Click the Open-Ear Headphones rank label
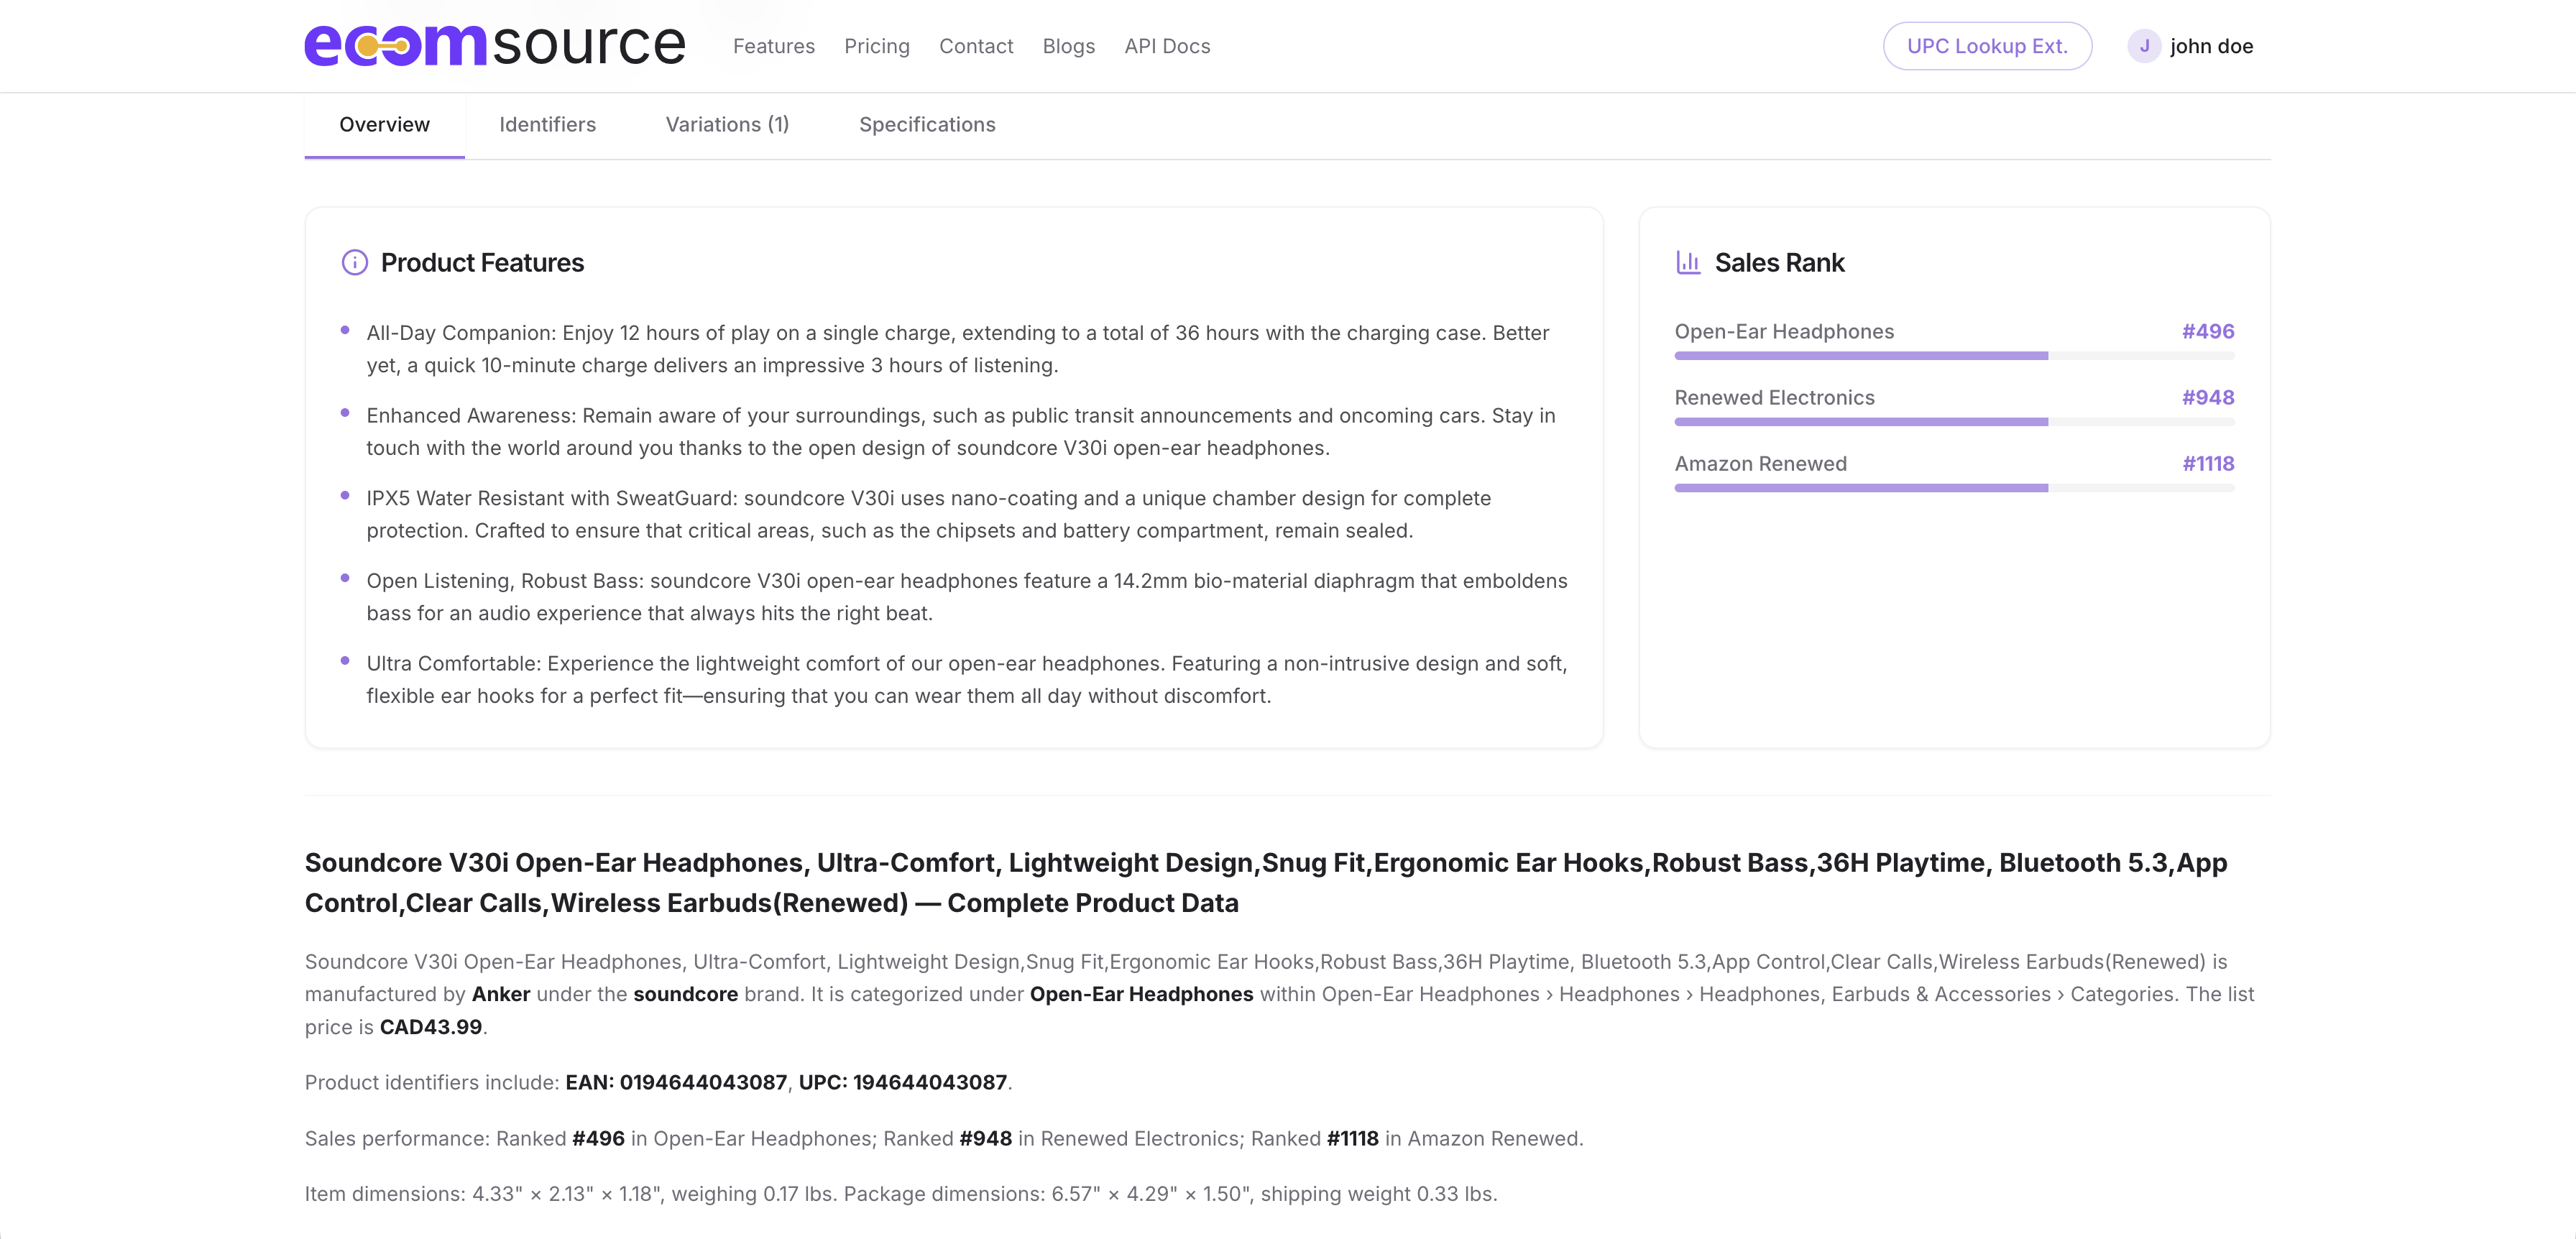 click(1784, 331)
